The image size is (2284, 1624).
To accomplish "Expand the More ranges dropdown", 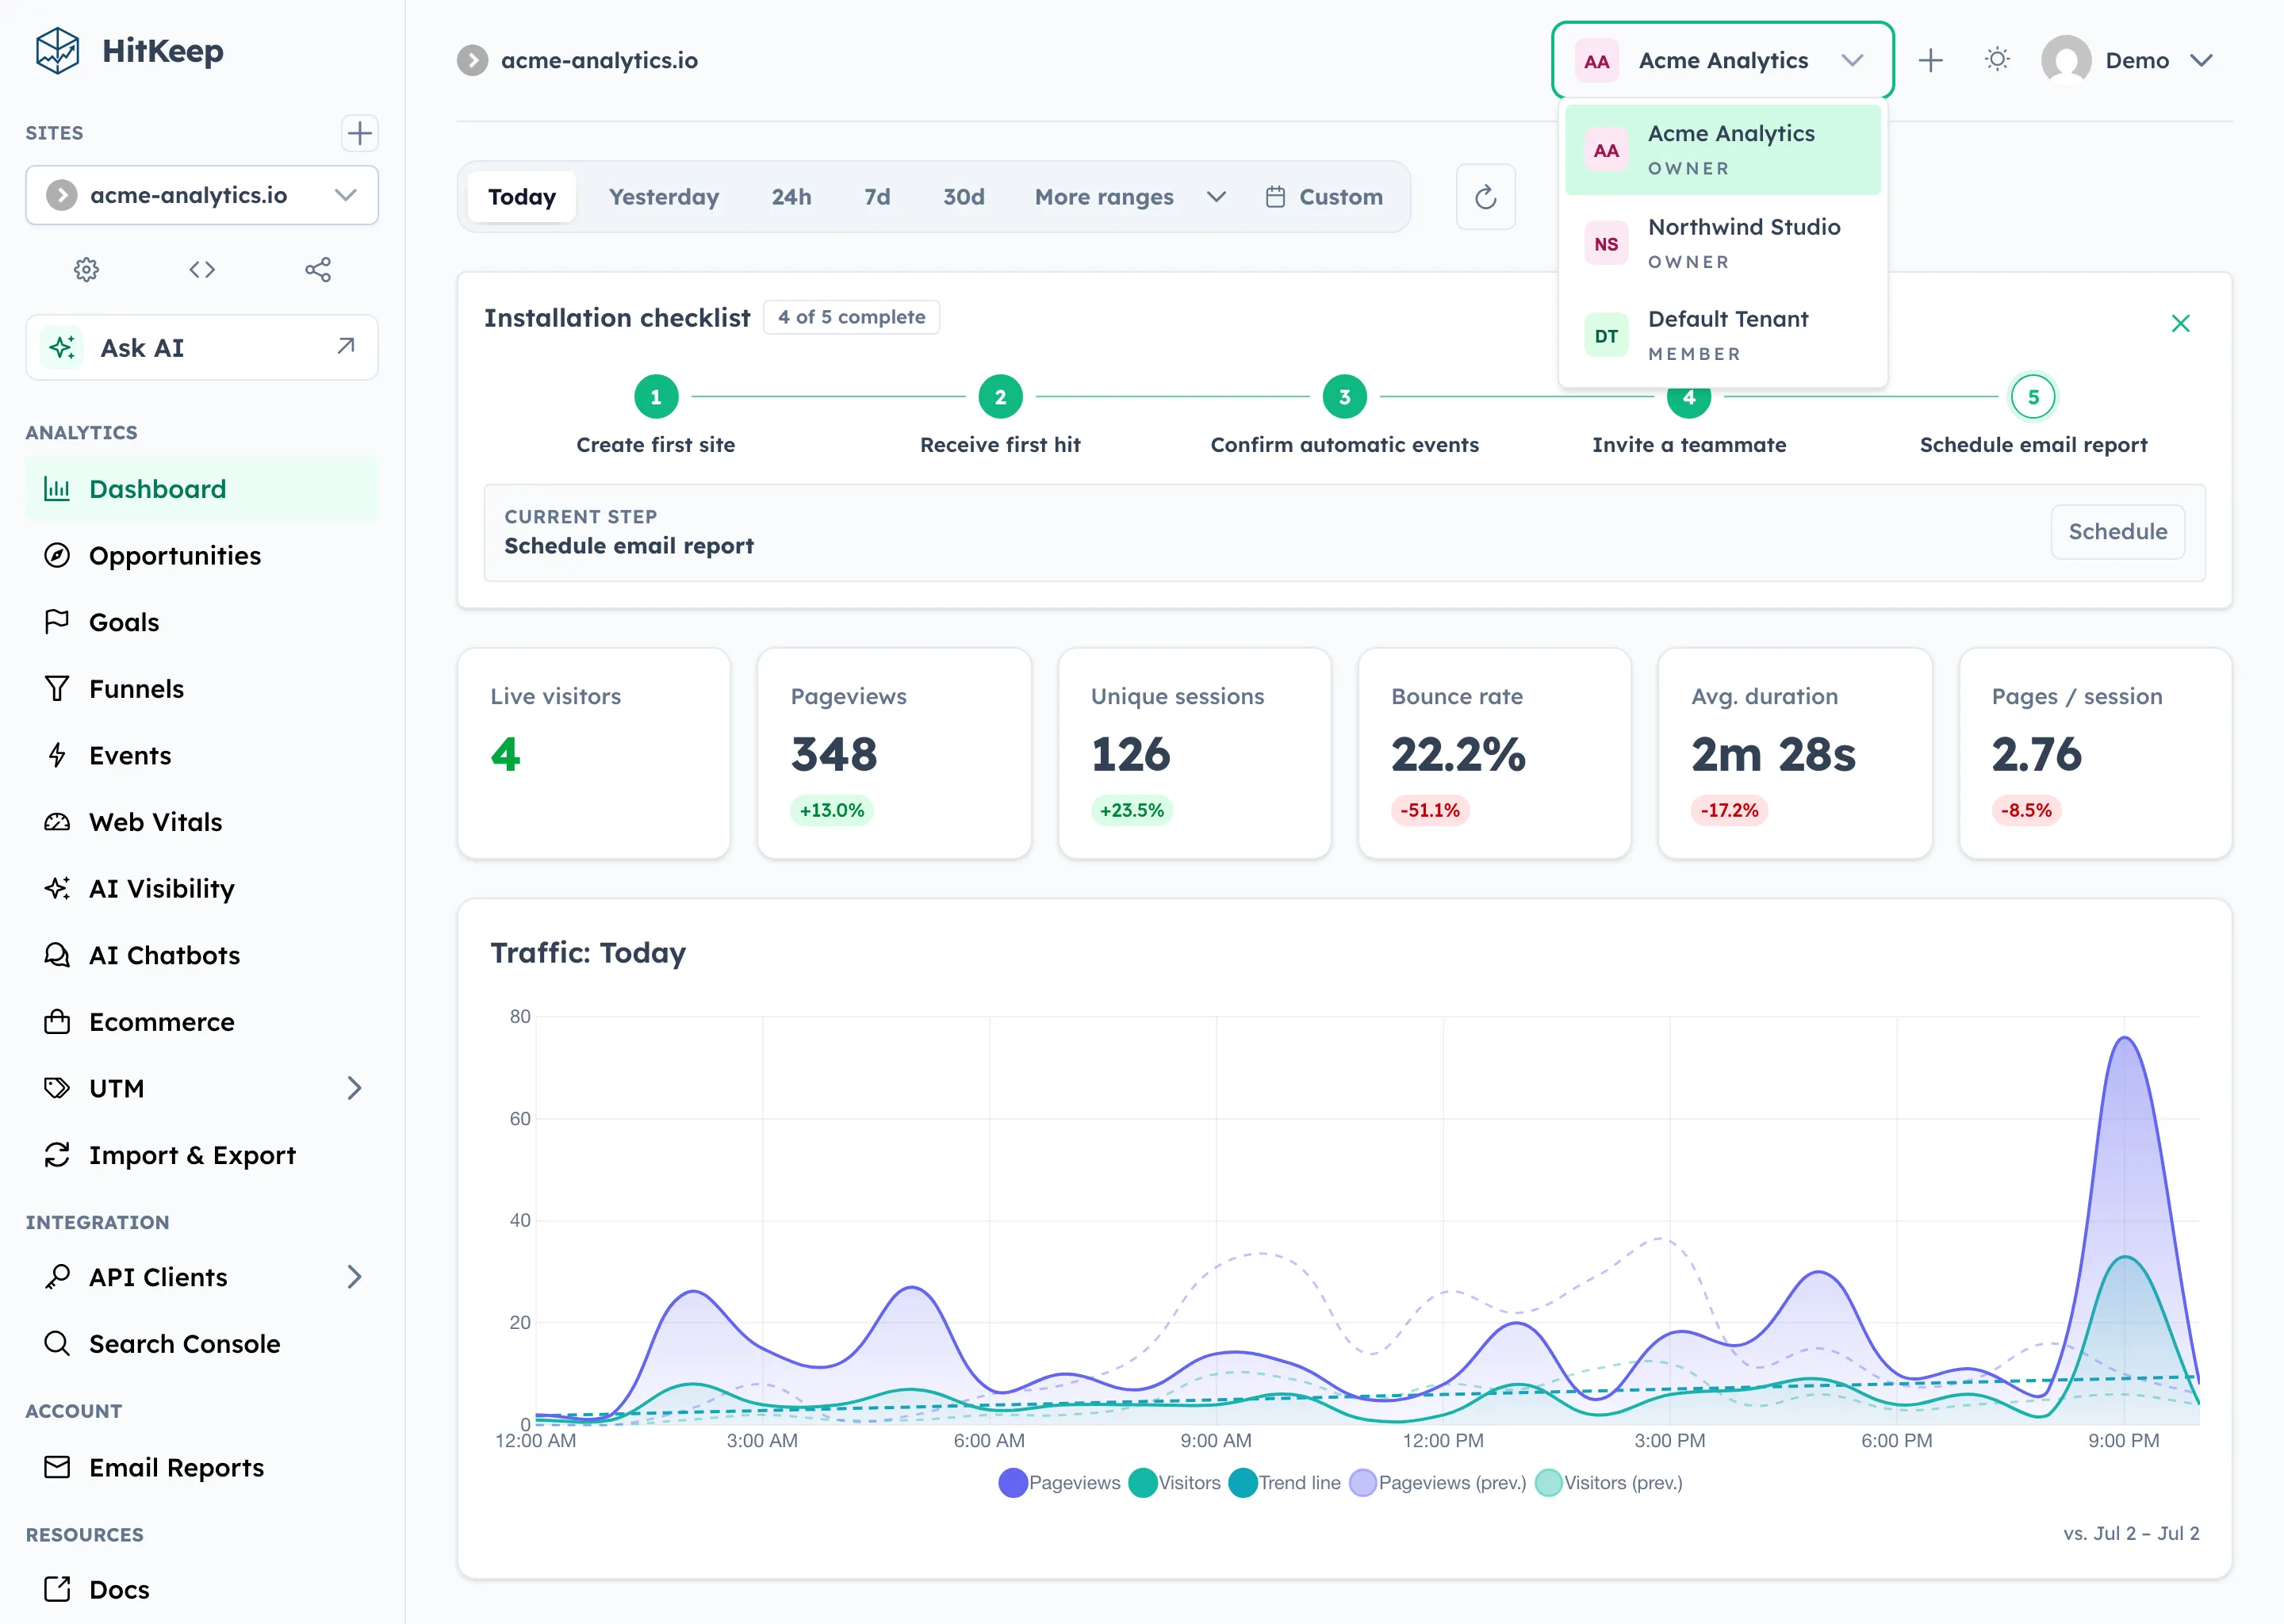I will click(1129, 197).
